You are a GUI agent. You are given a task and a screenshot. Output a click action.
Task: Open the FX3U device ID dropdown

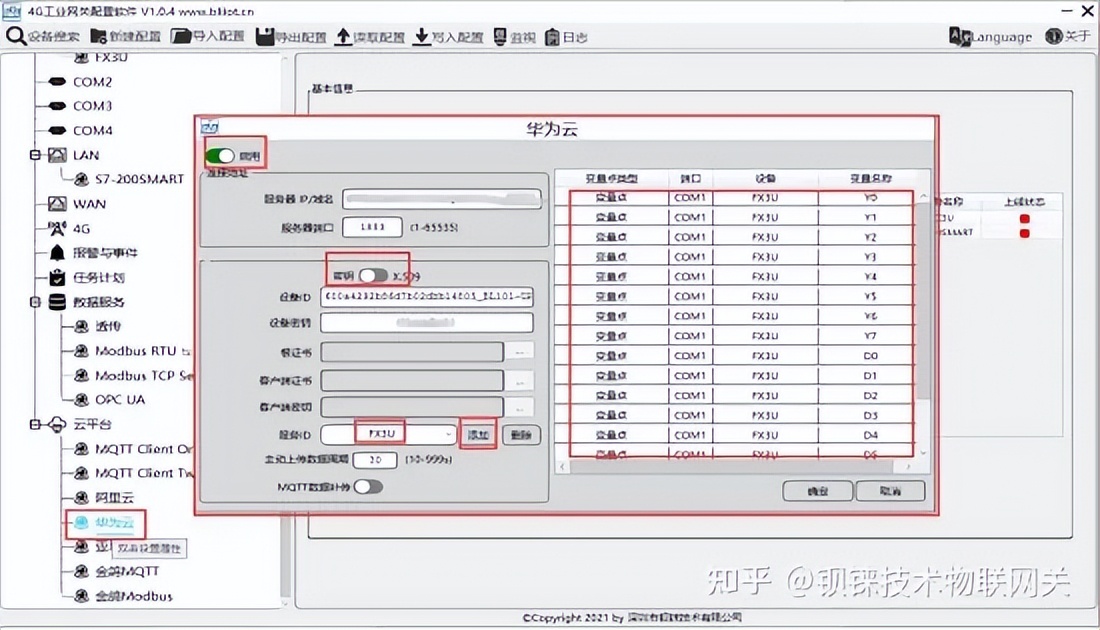[448, 434]
